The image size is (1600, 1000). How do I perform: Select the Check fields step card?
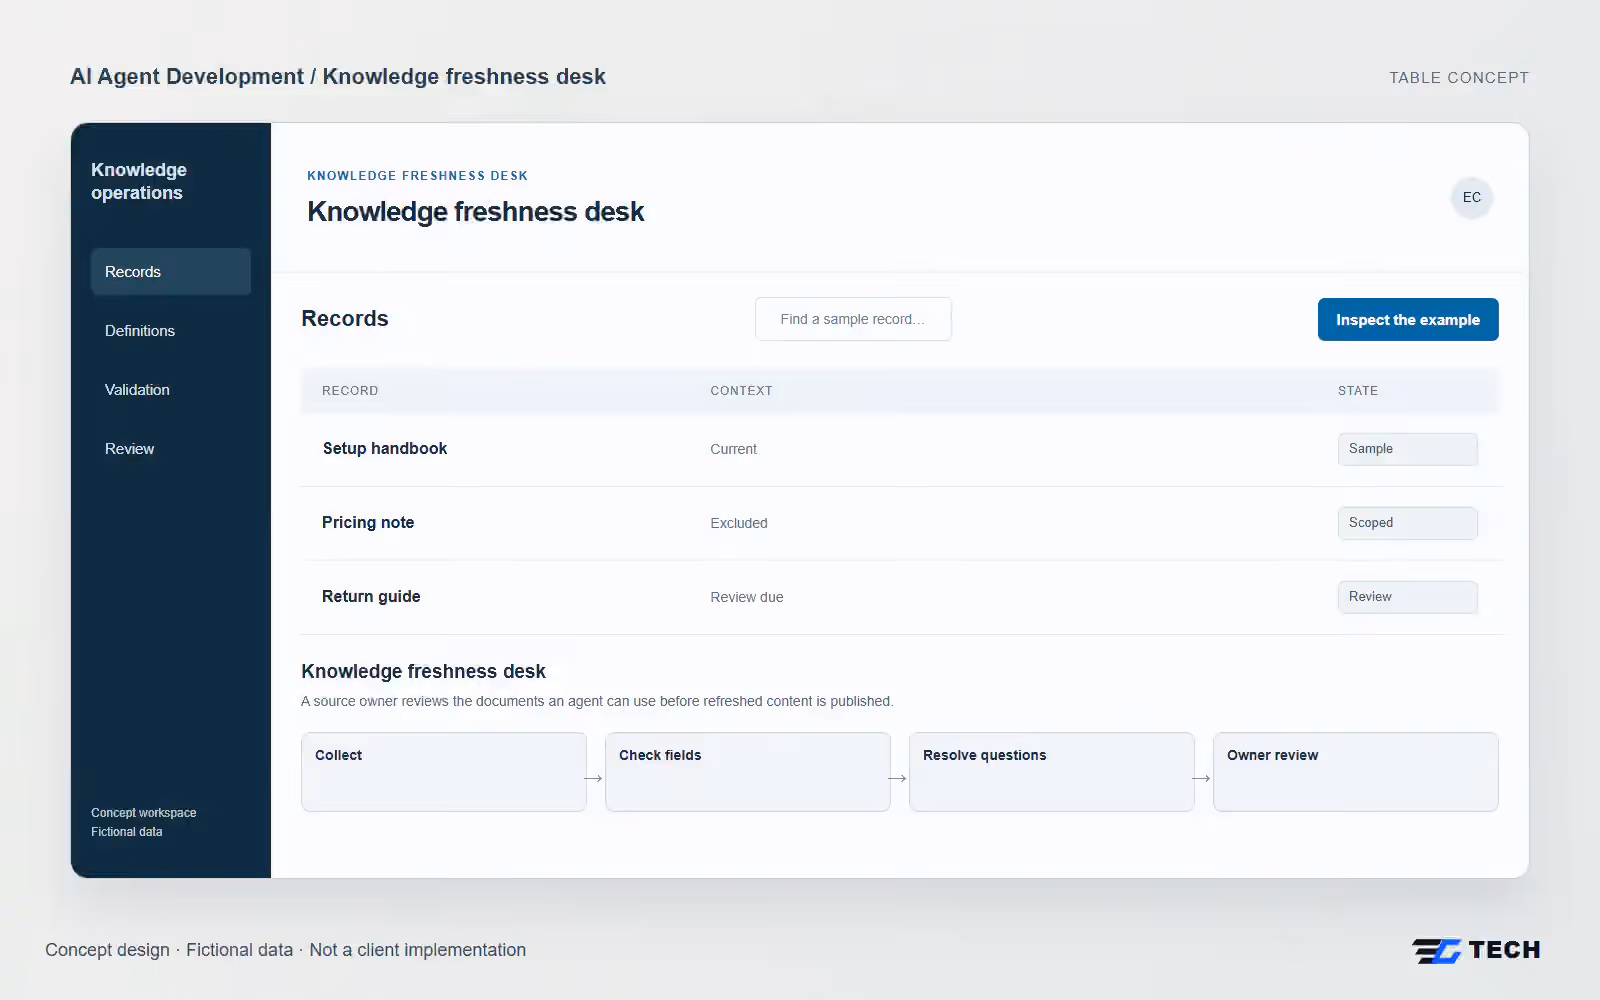(748, 772)
